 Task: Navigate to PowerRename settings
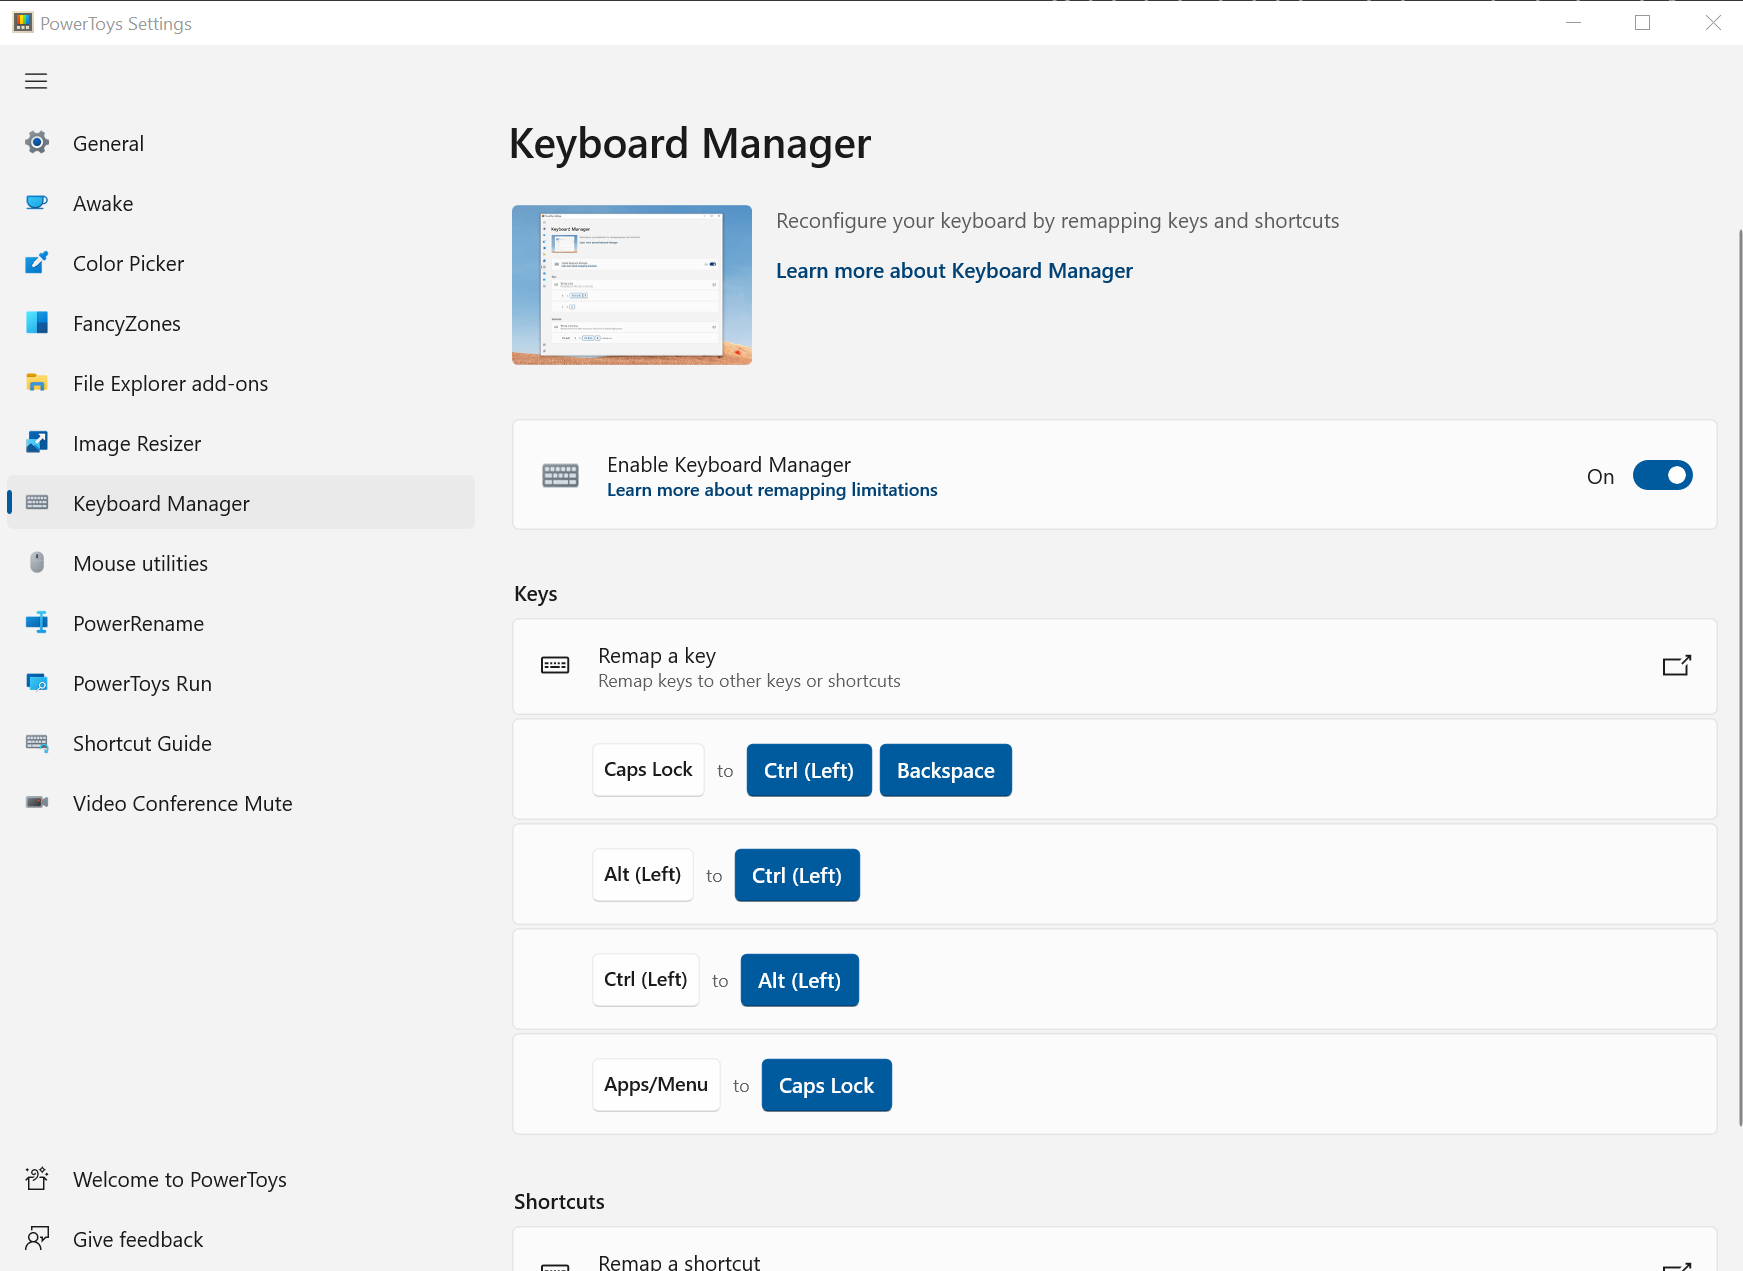tap(241, 623)
